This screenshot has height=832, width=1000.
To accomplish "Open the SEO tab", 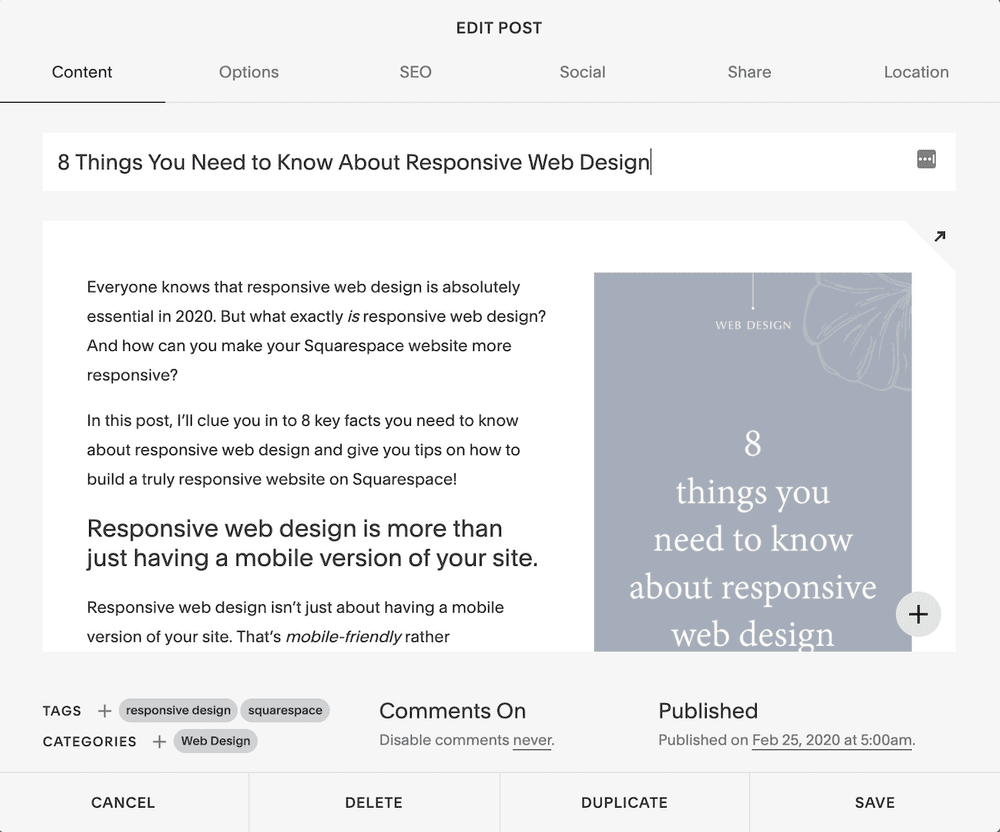I will (415, 72).
